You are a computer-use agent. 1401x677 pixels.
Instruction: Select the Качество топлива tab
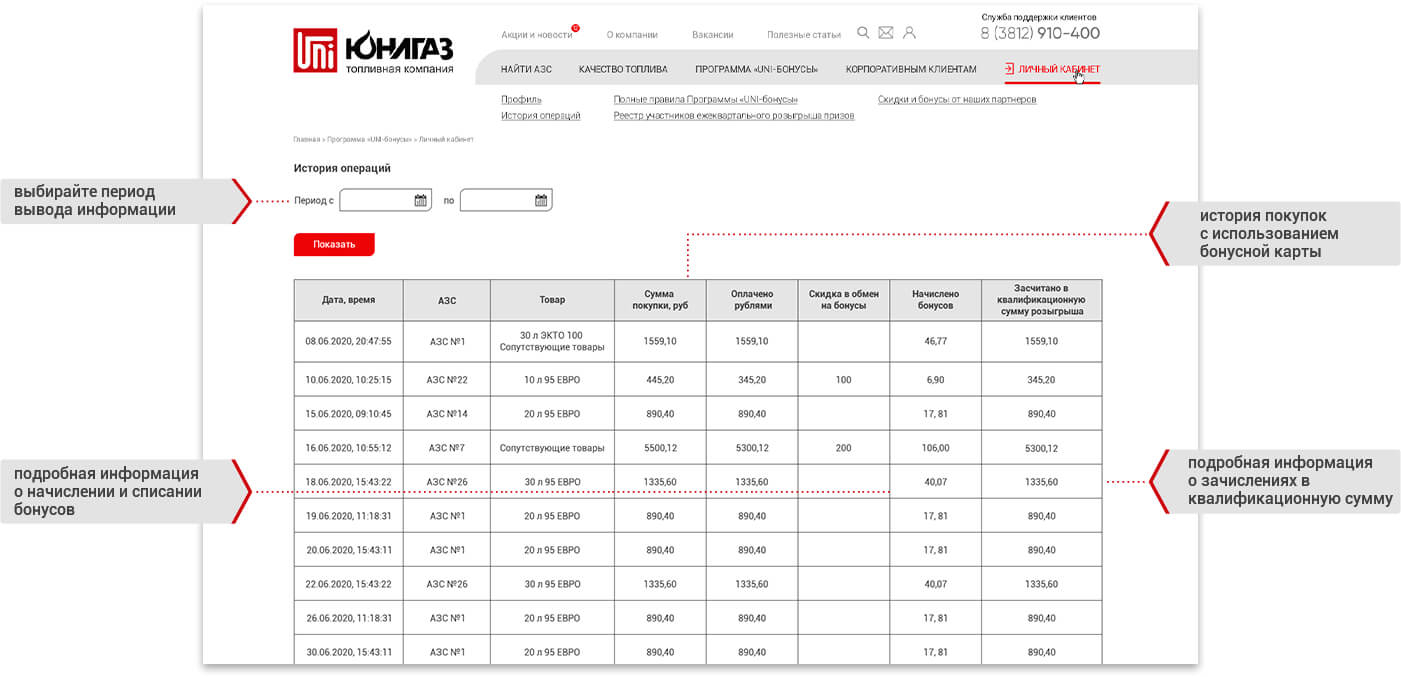[623, 69]
